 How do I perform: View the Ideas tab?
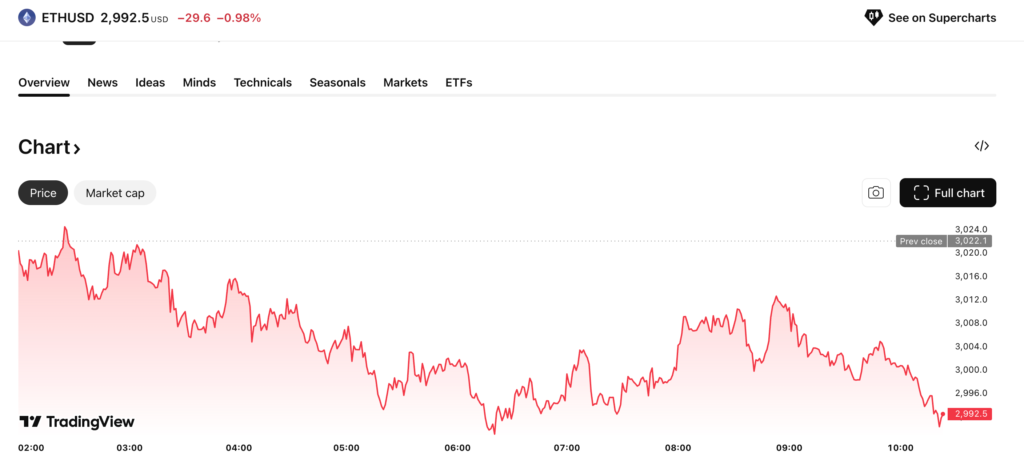point(150,82)
